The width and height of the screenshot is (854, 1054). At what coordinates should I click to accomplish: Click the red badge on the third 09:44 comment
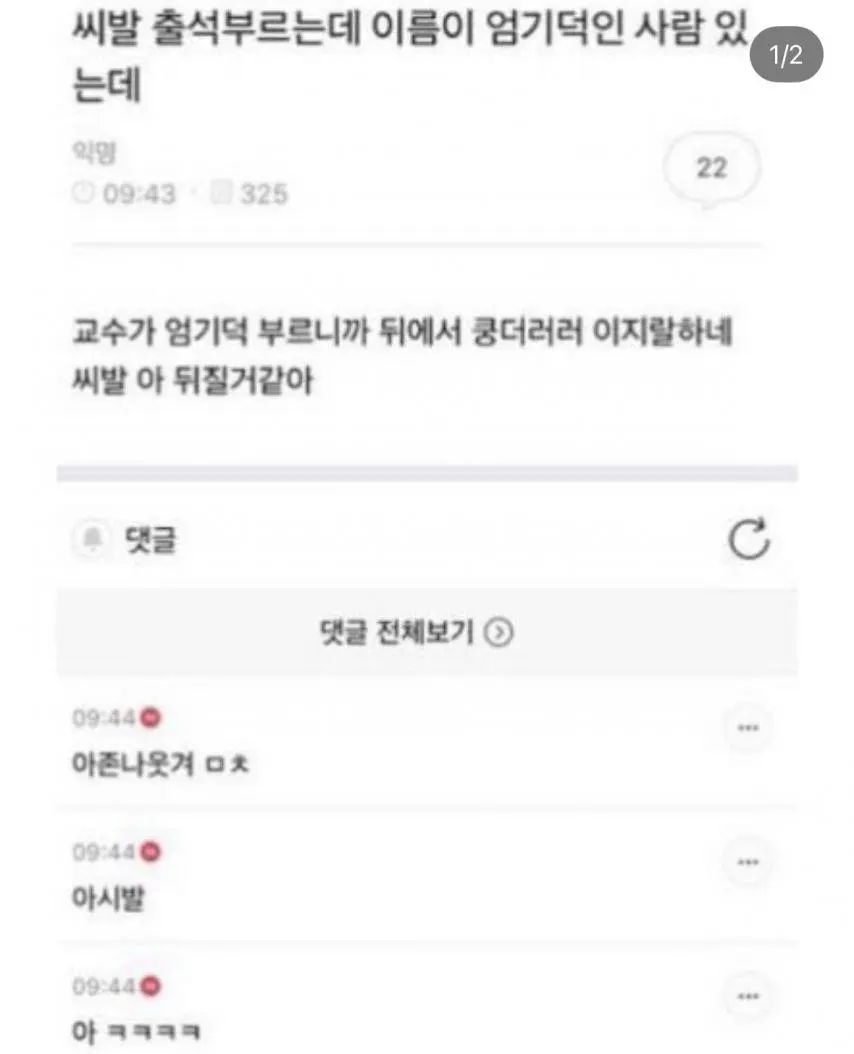(x=151, y=986)
